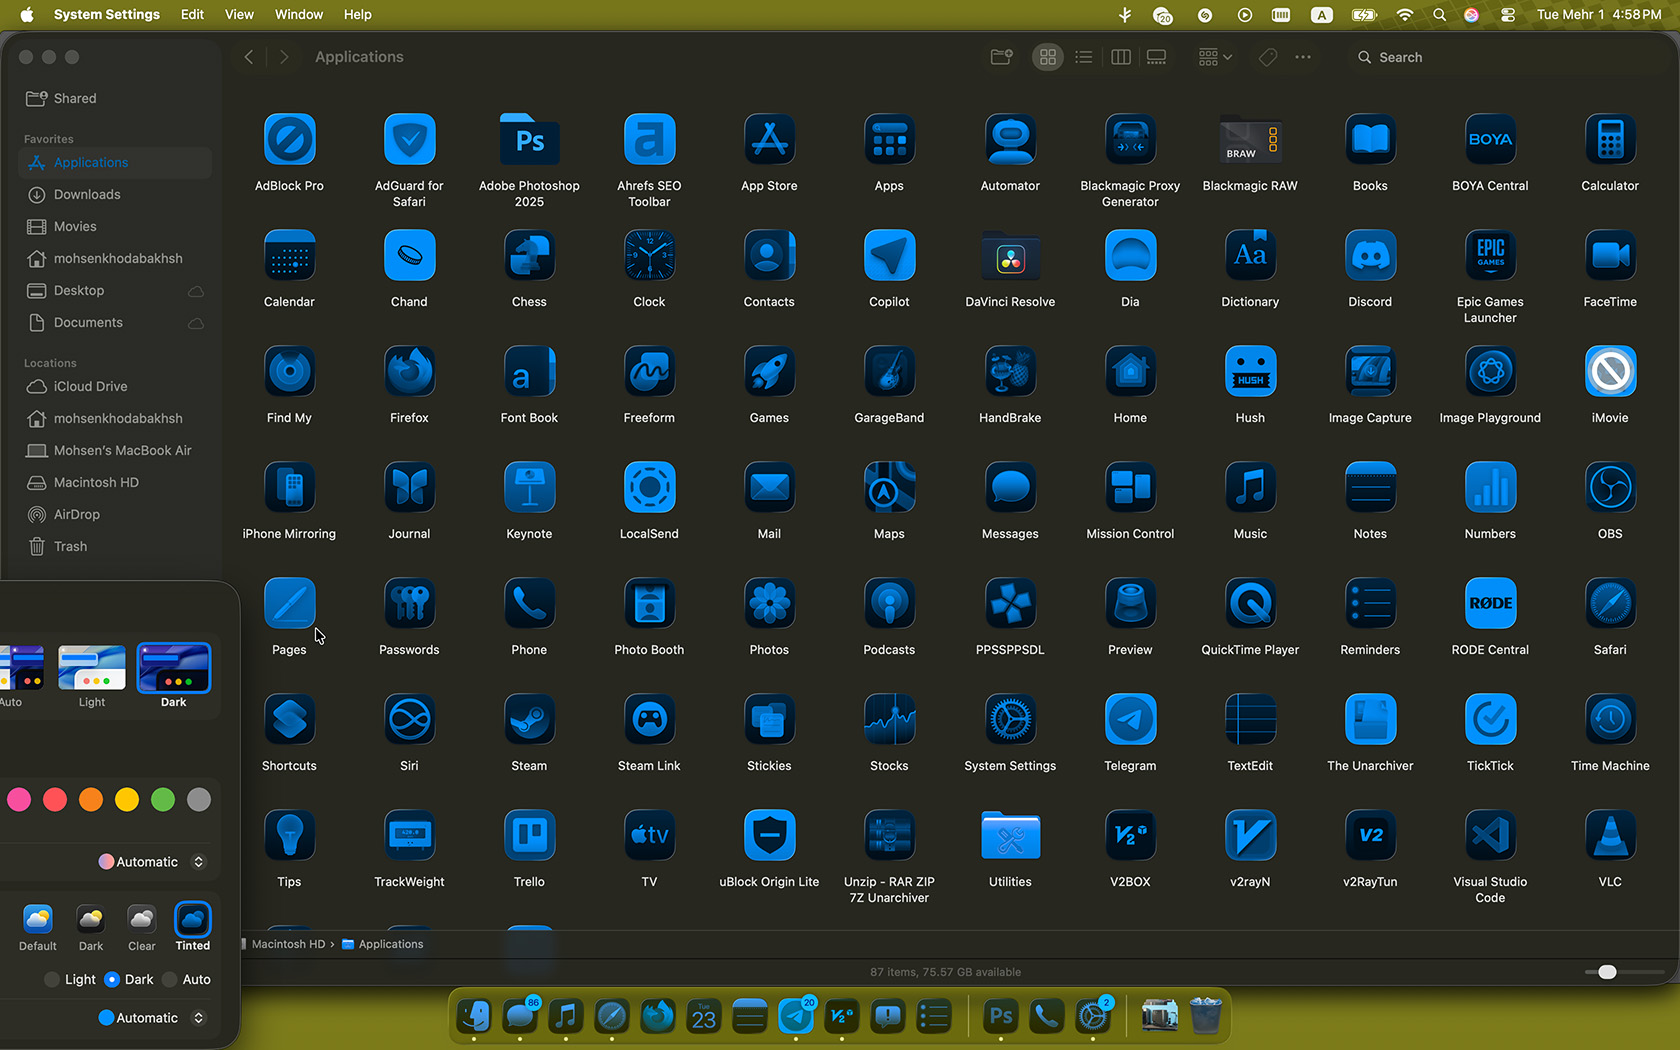Click the Telegram app icon in Applications
This screenshot has width=1680, height=1050.
1130,720
